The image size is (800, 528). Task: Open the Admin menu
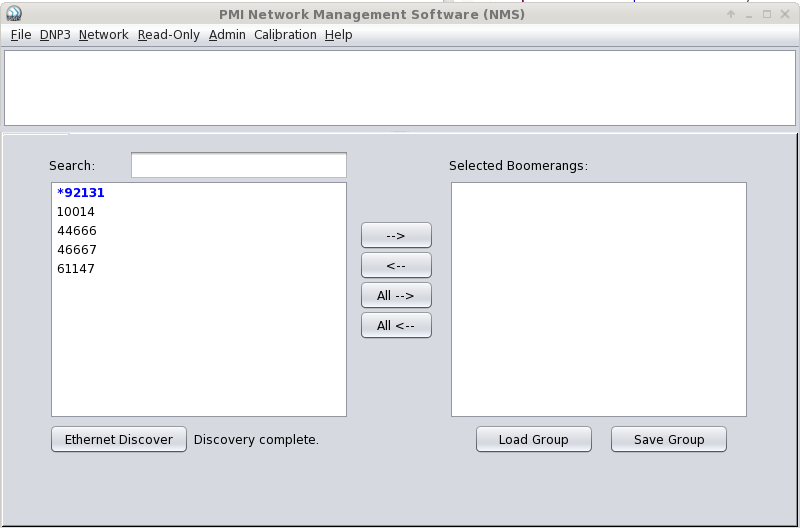click(x=227, y=35)
